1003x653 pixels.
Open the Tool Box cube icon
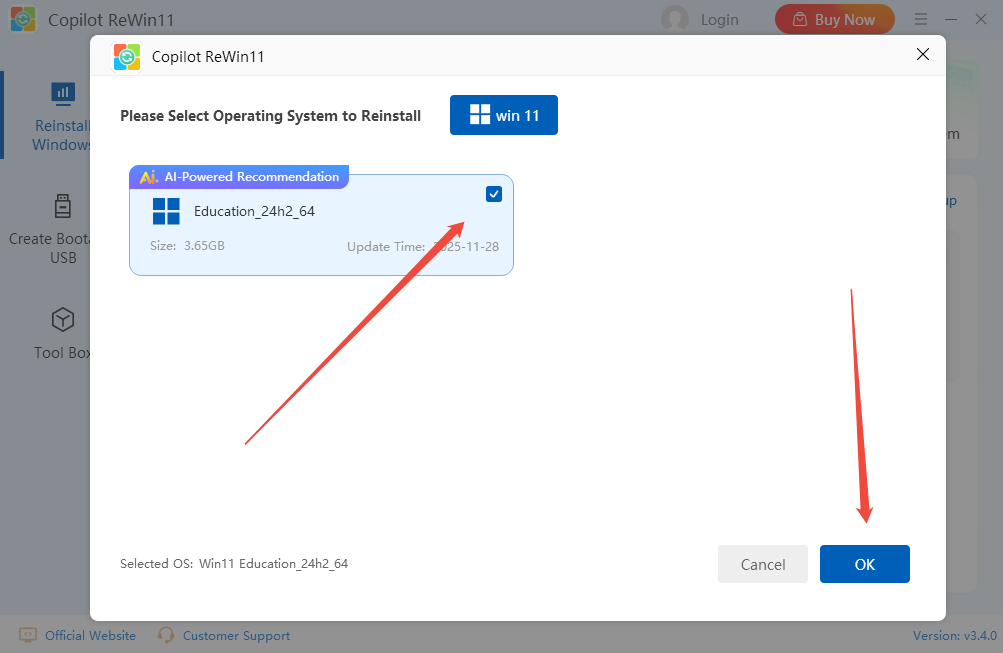[63, 320]
